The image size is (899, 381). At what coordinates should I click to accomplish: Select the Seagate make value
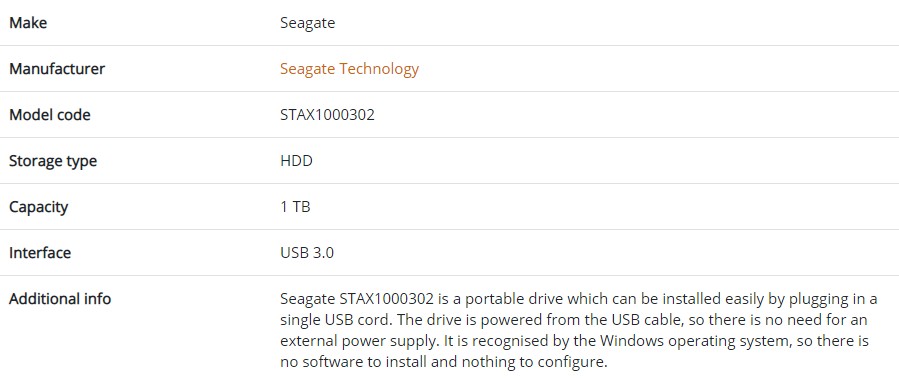point(307,23)
